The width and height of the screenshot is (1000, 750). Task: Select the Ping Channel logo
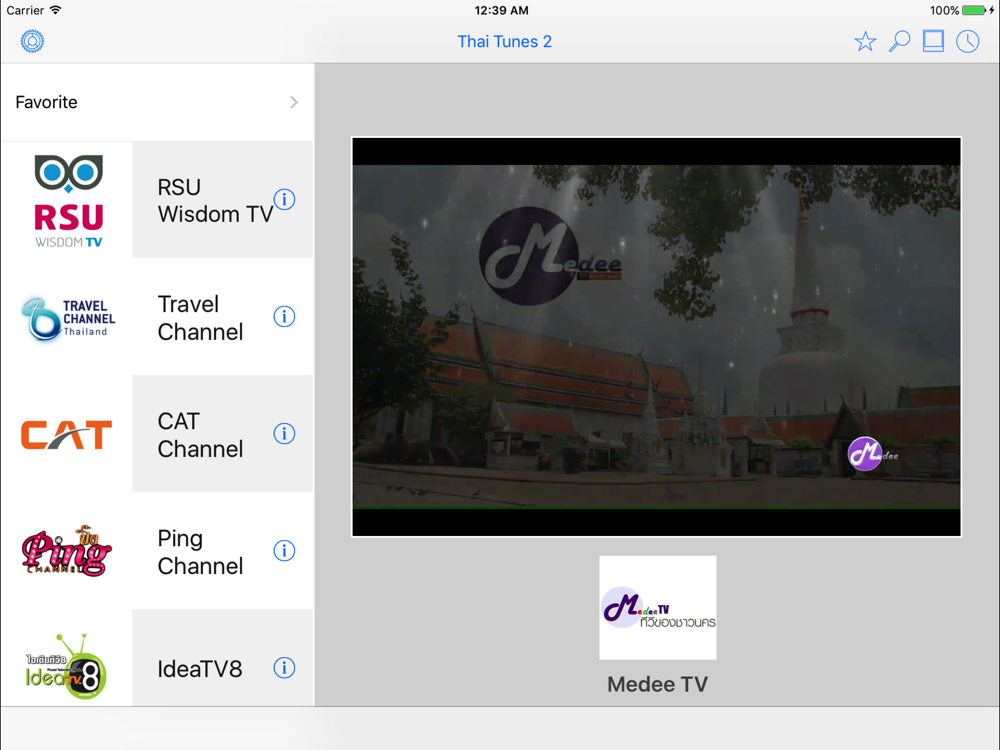tap(67, 551)
